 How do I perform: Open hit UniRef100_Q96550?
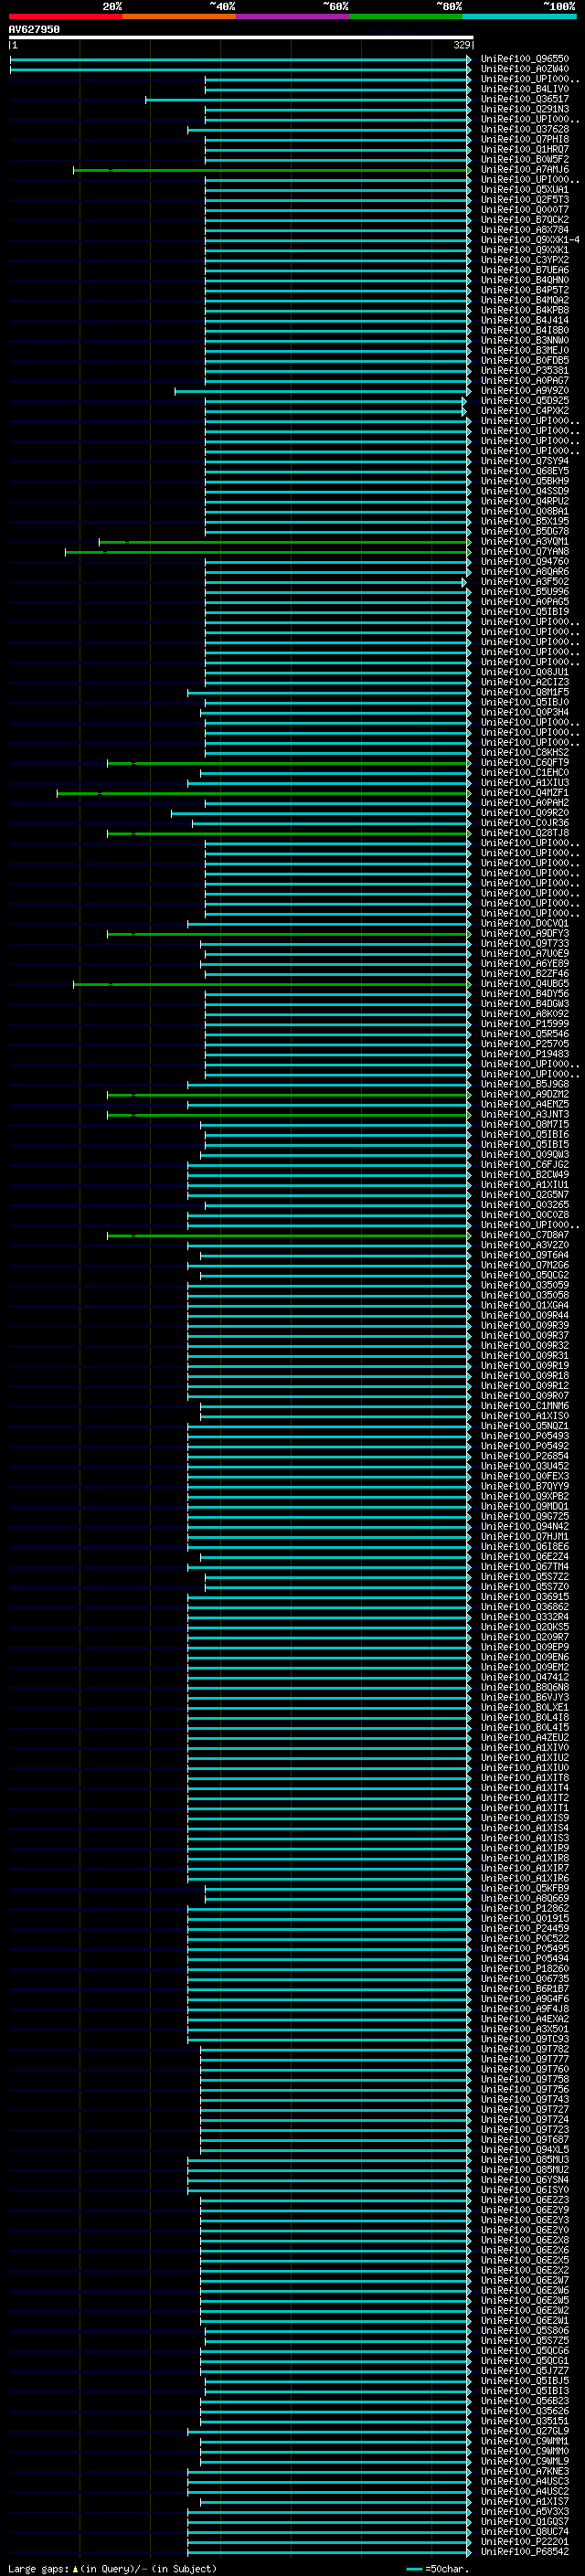point(525,59)
